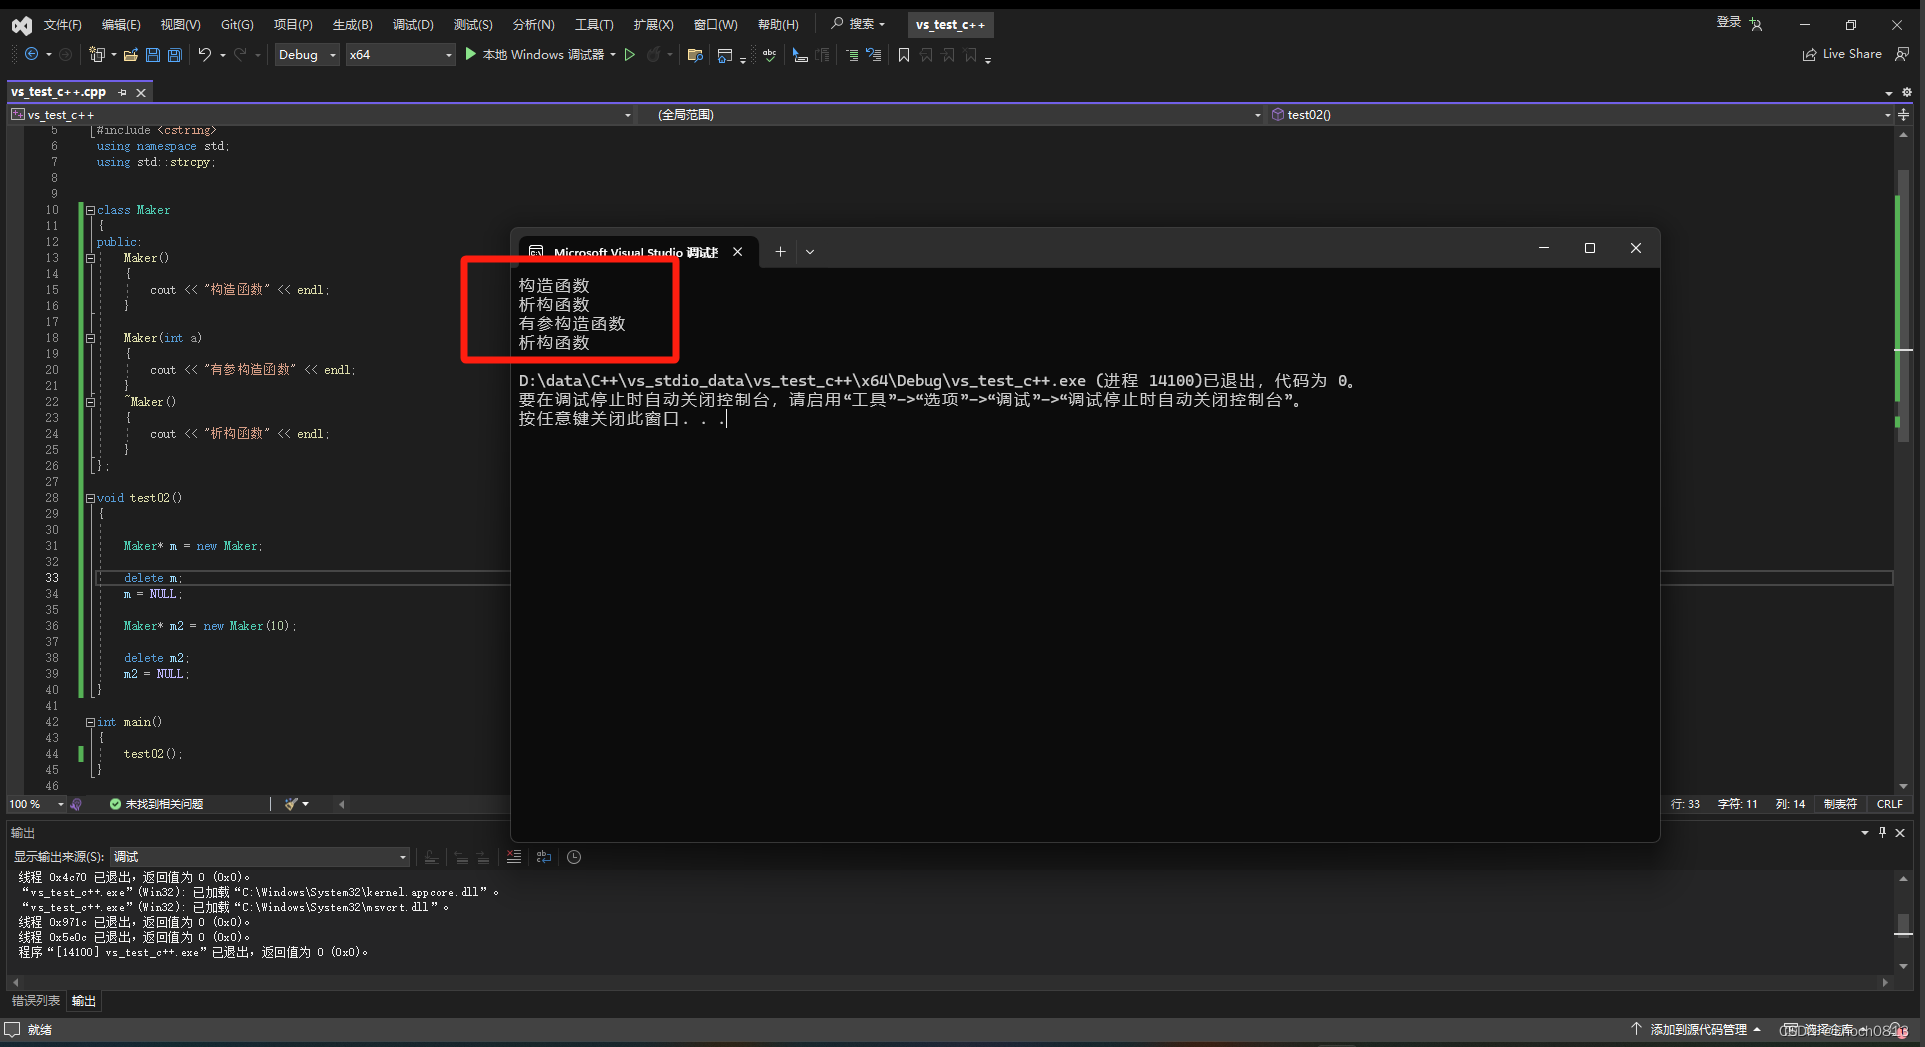Click the start without debugging outlined play icon
Viewport: 1925px width, 1047px height.
pos(630,55)
